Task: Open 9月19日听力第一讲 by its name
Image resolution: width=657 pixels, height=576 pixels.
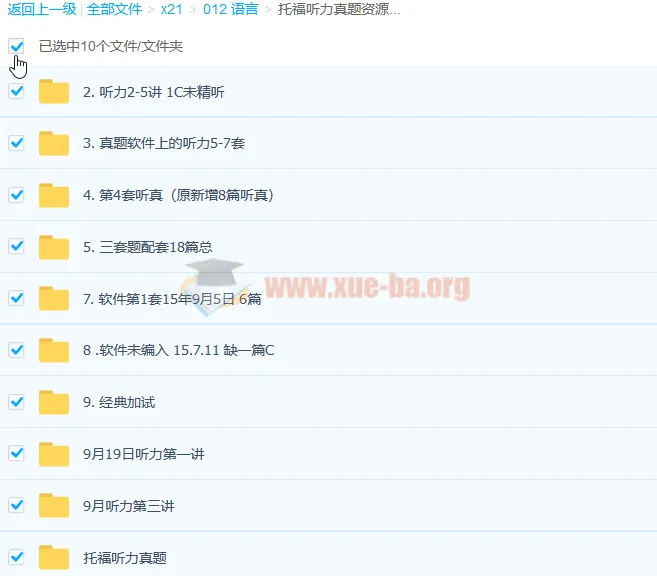Action: (x=144, y=454)
